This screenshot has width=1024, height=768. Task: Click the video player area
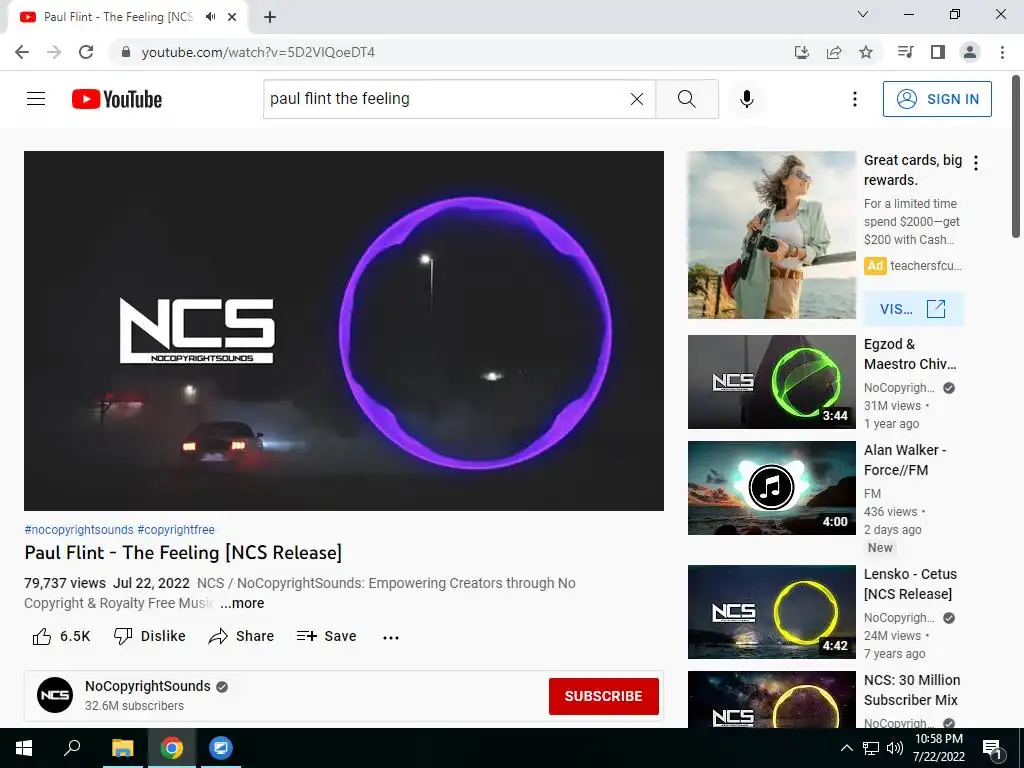tap(344, 331)
